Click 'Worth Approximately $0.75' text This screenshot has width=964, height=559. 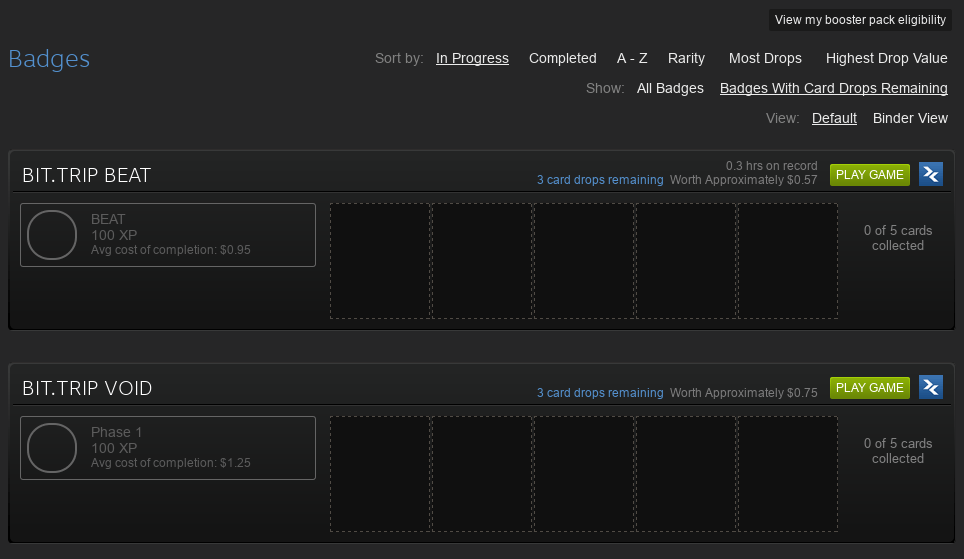click(744, 393)
